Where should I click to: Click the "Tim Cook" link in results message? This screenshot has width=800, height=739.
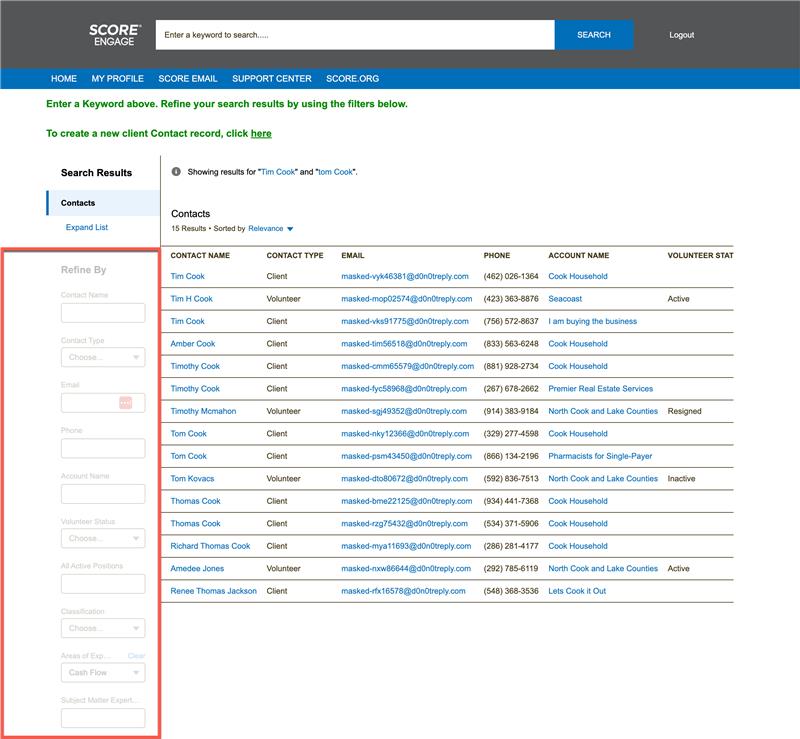[278, 172]
